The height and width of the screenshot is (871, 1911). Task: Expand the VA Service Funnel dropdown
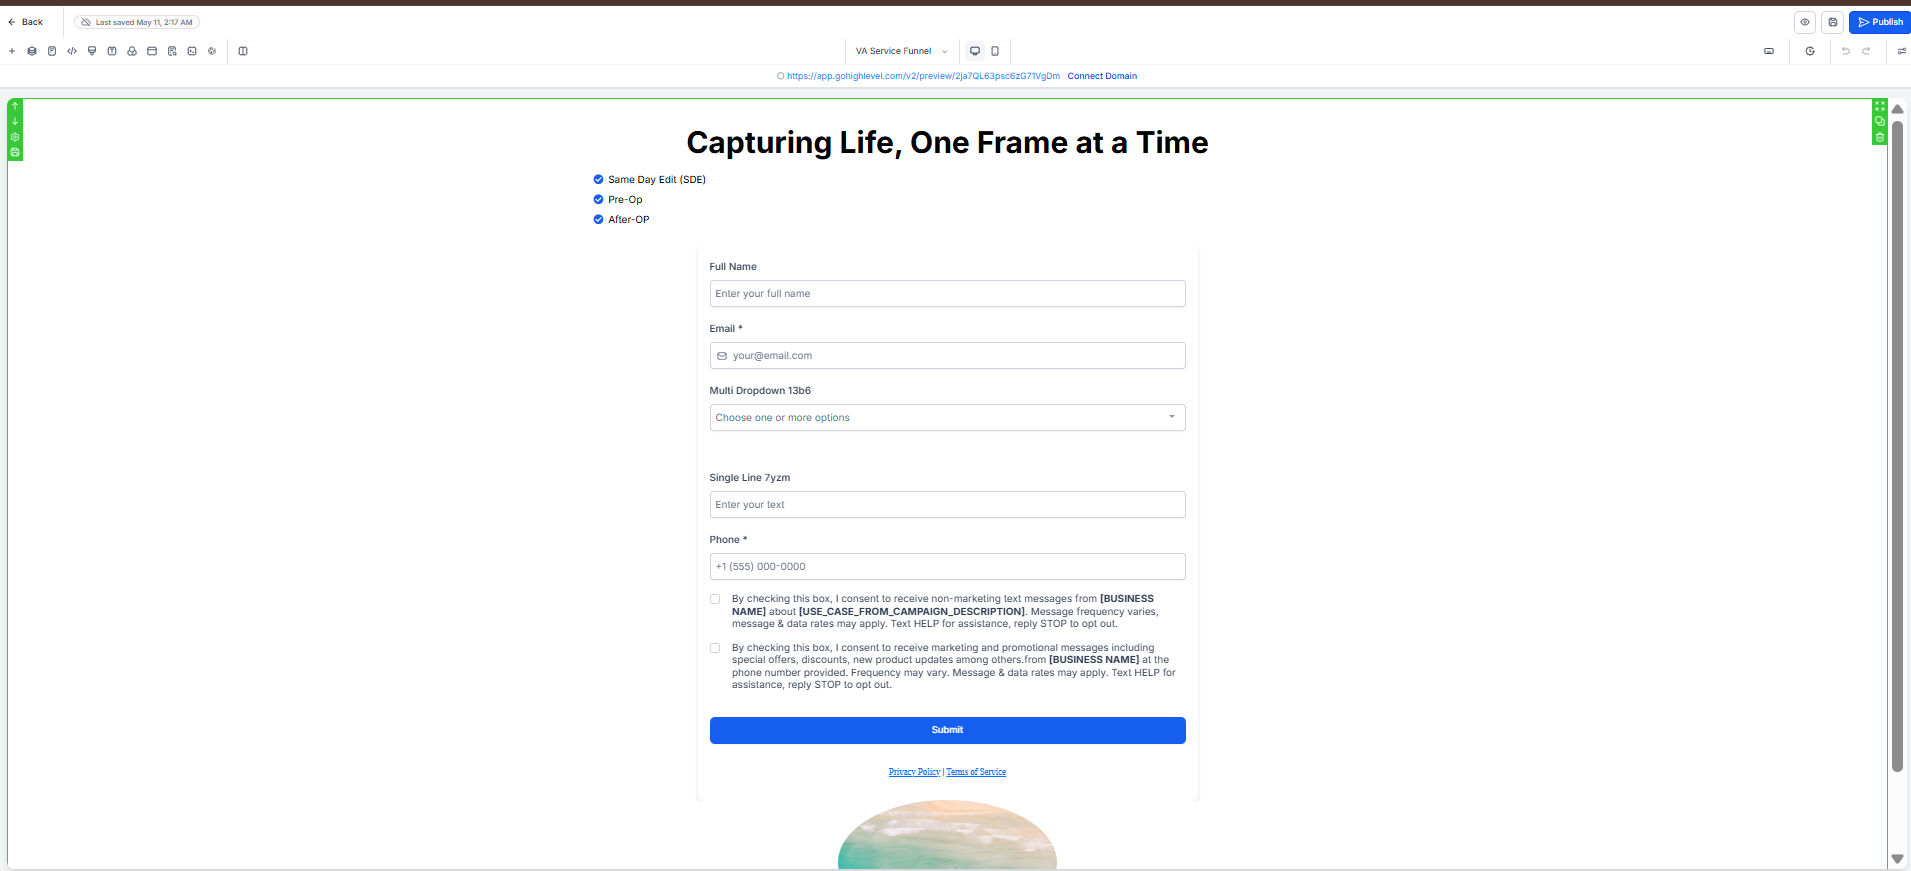(901, 51)
